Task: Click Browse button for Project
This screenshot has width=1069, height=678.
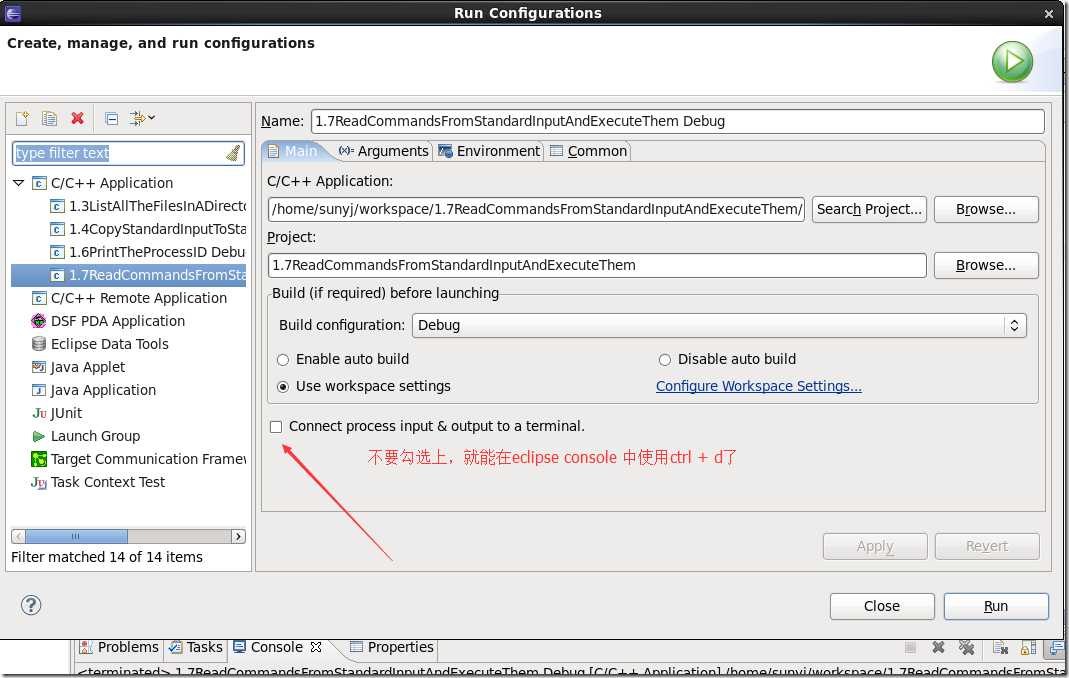Action: [x=986, y=265]
